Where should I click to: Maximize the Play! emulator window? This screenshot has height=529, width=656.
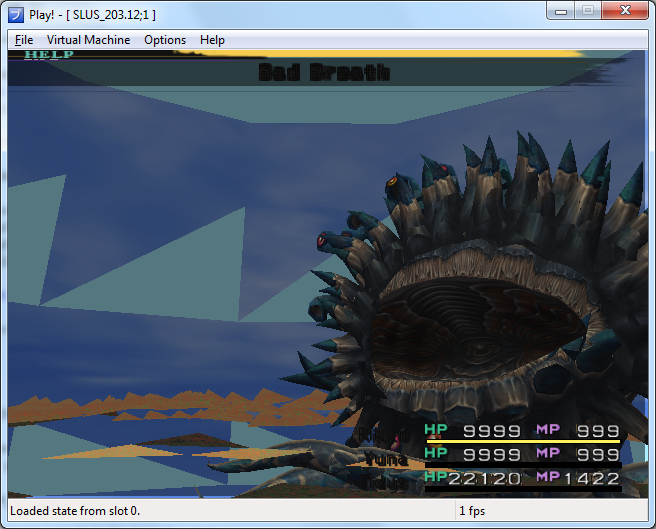588,10
